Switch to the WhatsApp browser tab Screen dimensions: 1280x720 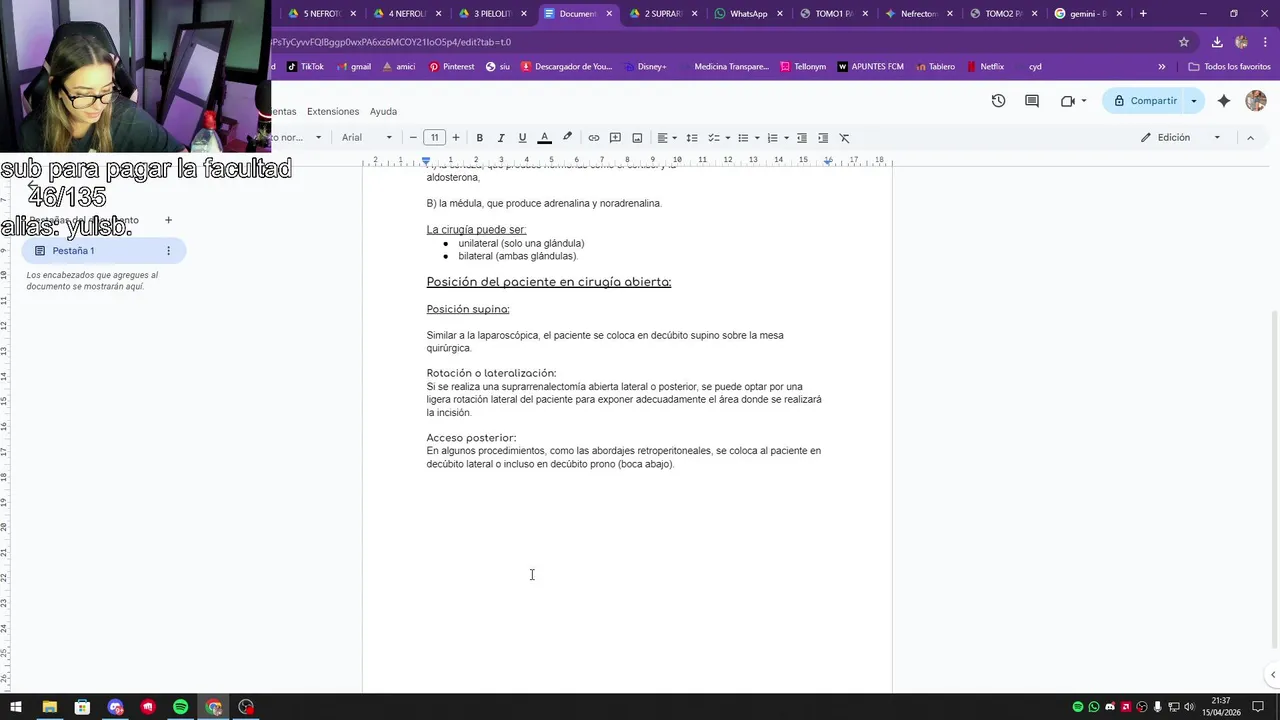pyautogui.click(x=748, y=14)
